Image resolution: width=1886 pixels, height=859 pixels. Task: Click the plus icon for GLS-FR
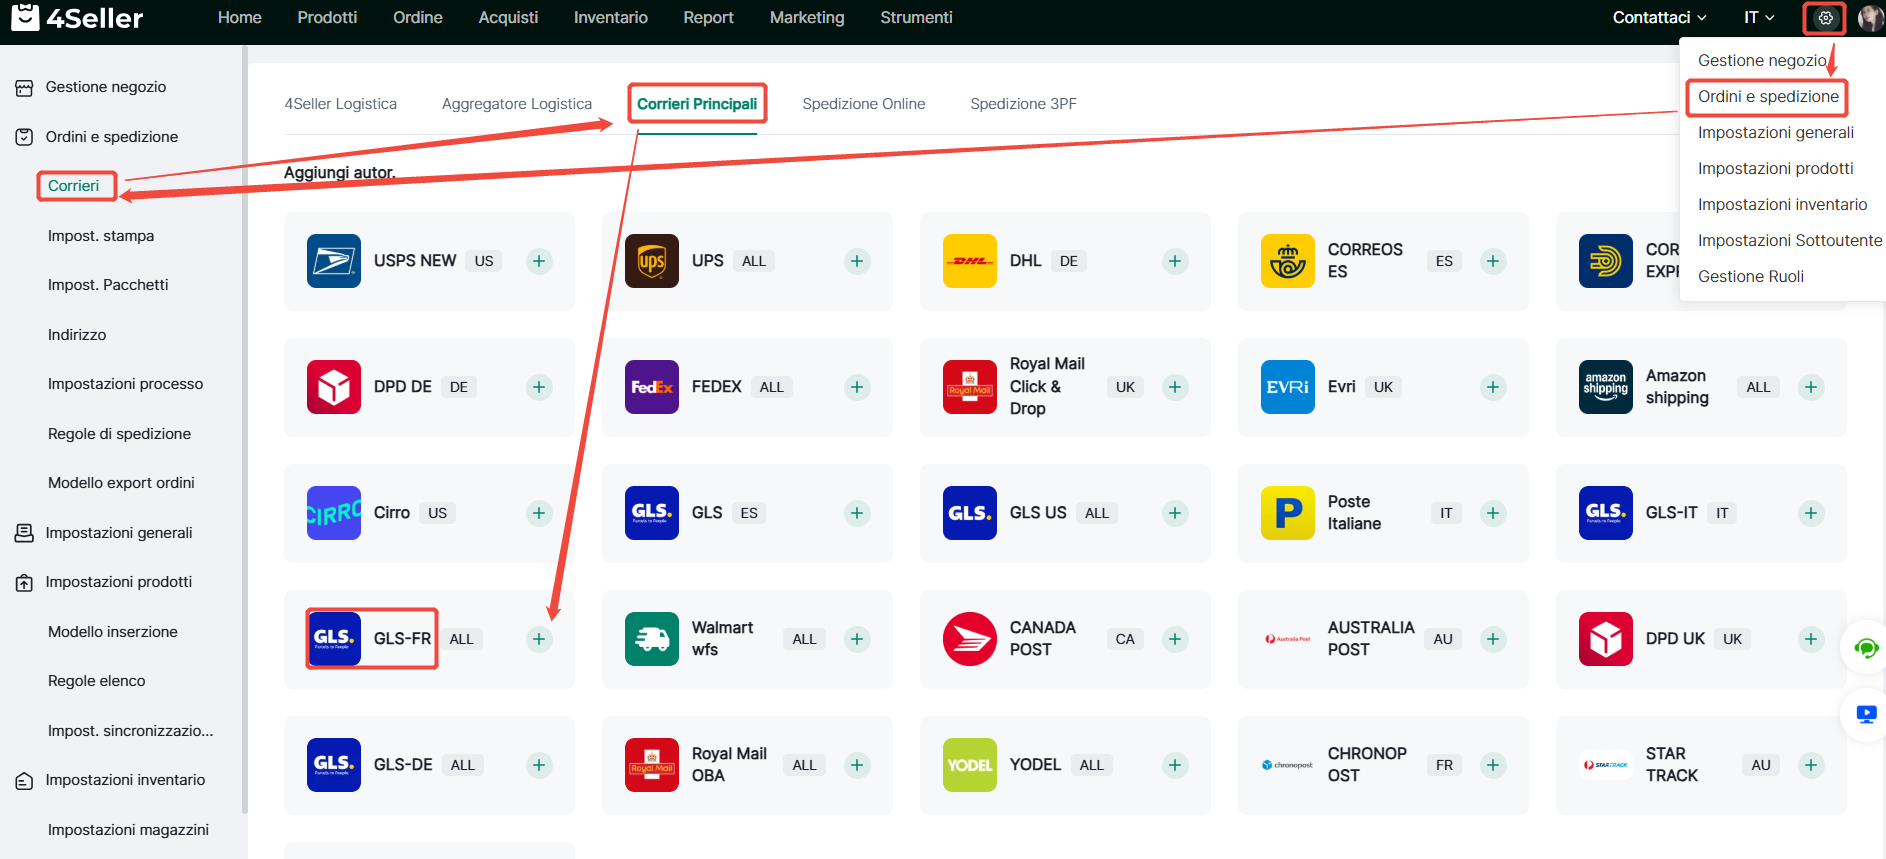pyautogui.click(x=539, y=639)
